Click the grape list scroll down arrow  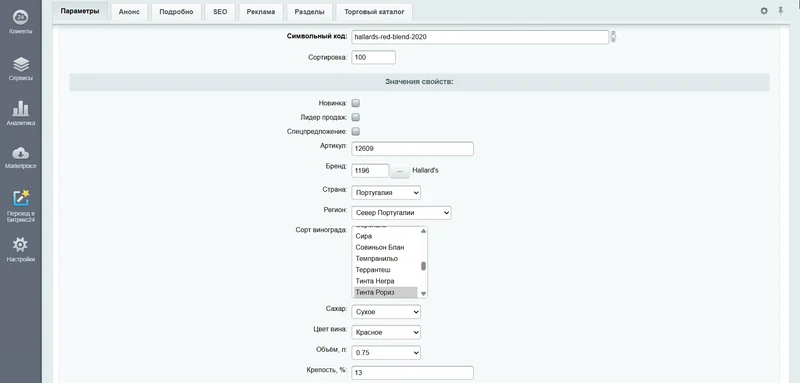423,294
